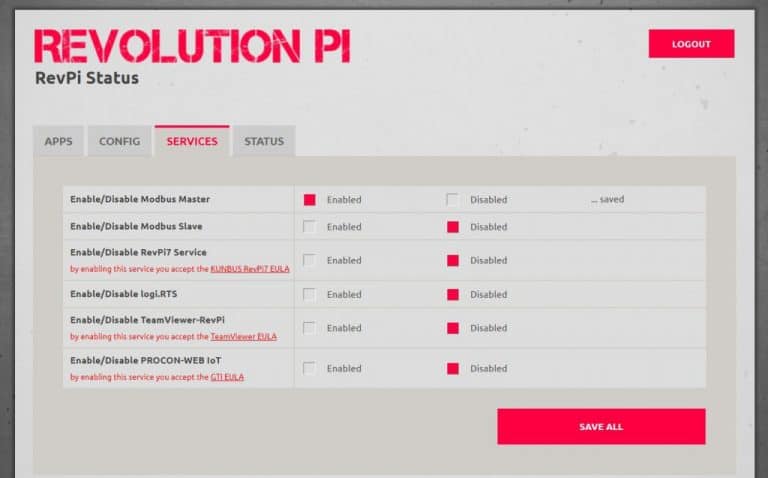Log out with the LOGOUT button
Screen dimensions: 768x478
pos(691,44)
